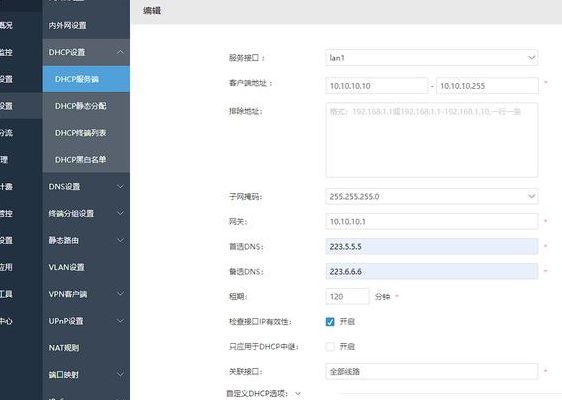This screenshot has width=562, height=400.
Task: Click the 终端分组设置 menu label
Action: [71, 214]
